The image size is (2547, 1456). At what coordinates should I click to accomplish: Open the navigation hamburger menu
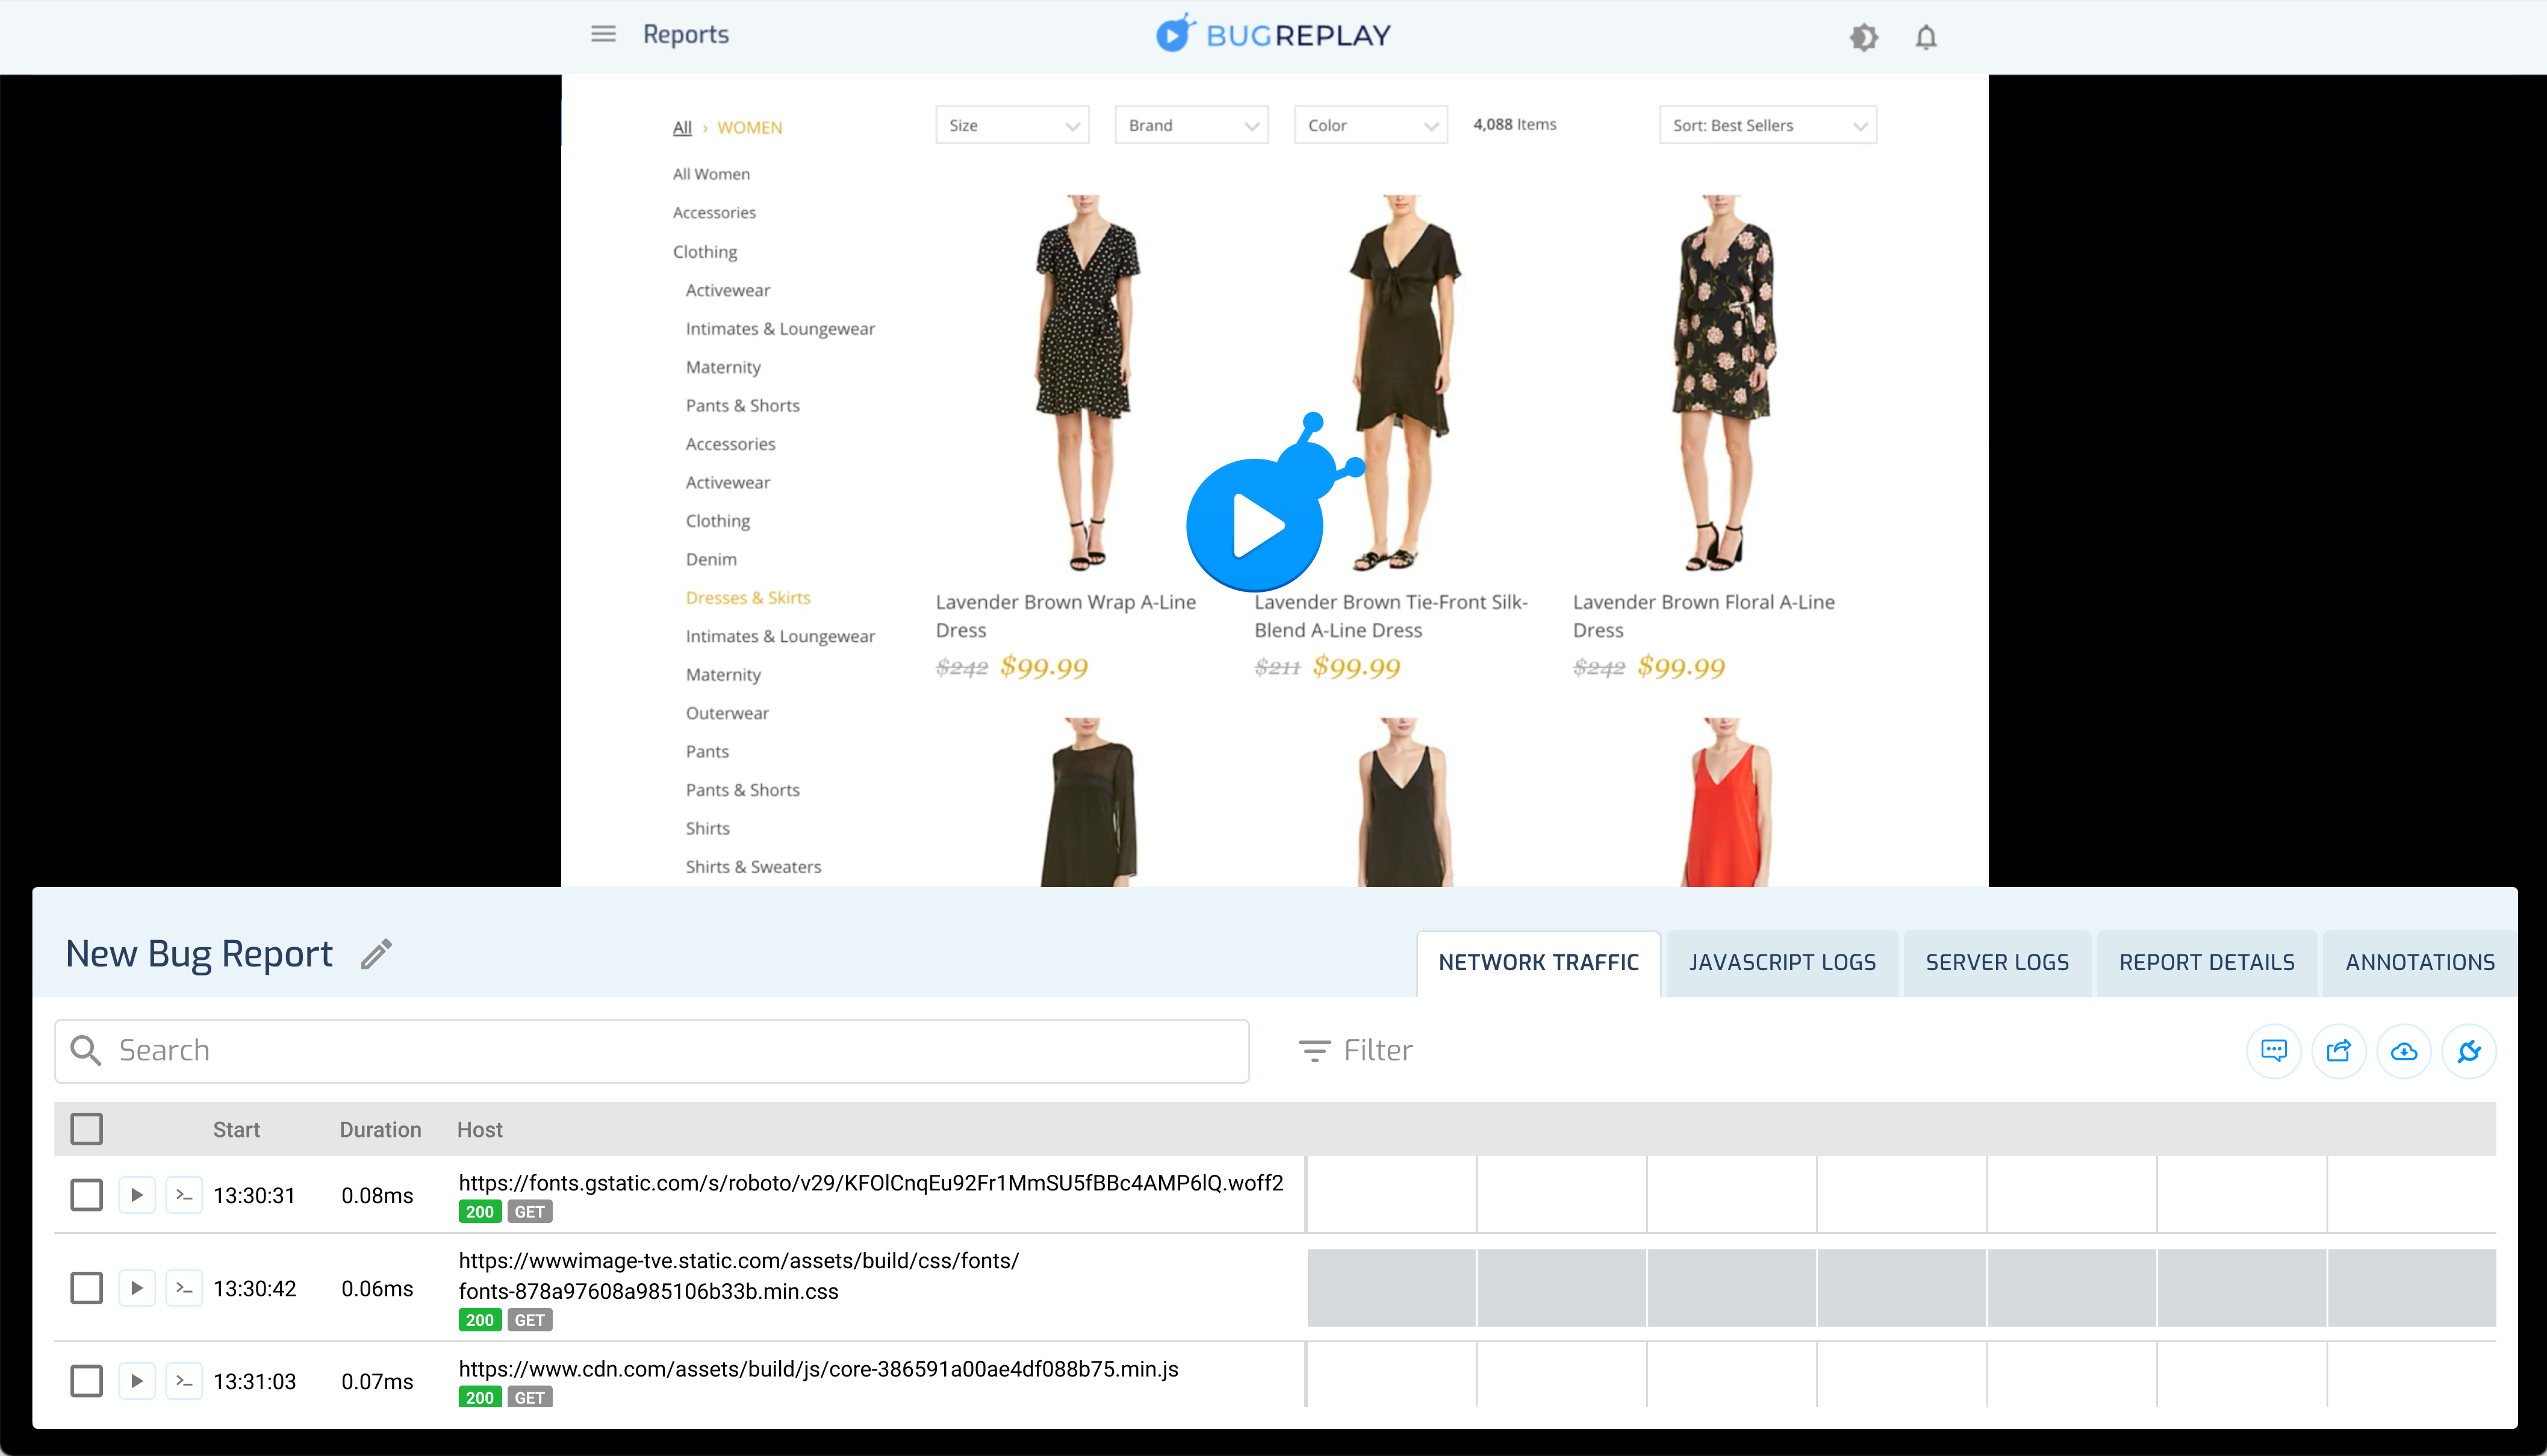(x=603, y=33)
